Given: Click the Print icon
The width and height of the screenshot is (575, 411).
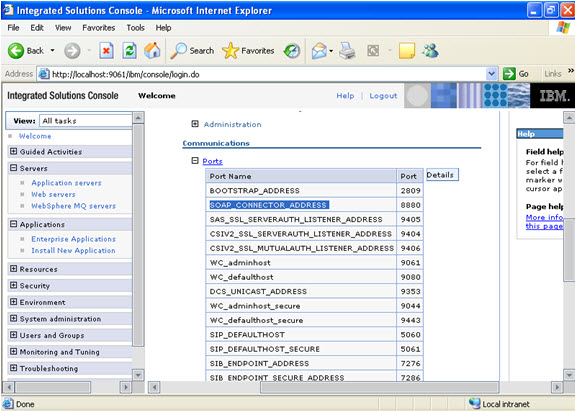Looking at the screenshot, I should click(347, 51).
